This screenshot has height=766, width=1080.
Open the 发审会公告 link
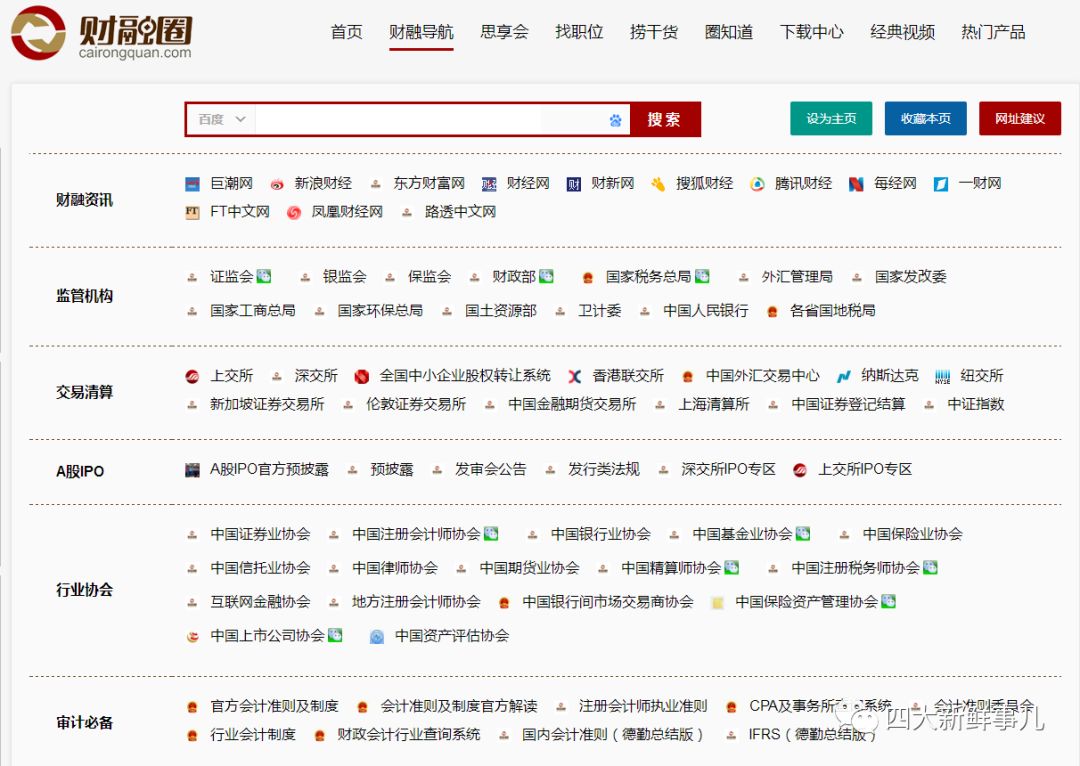click(x=490, y=469)
